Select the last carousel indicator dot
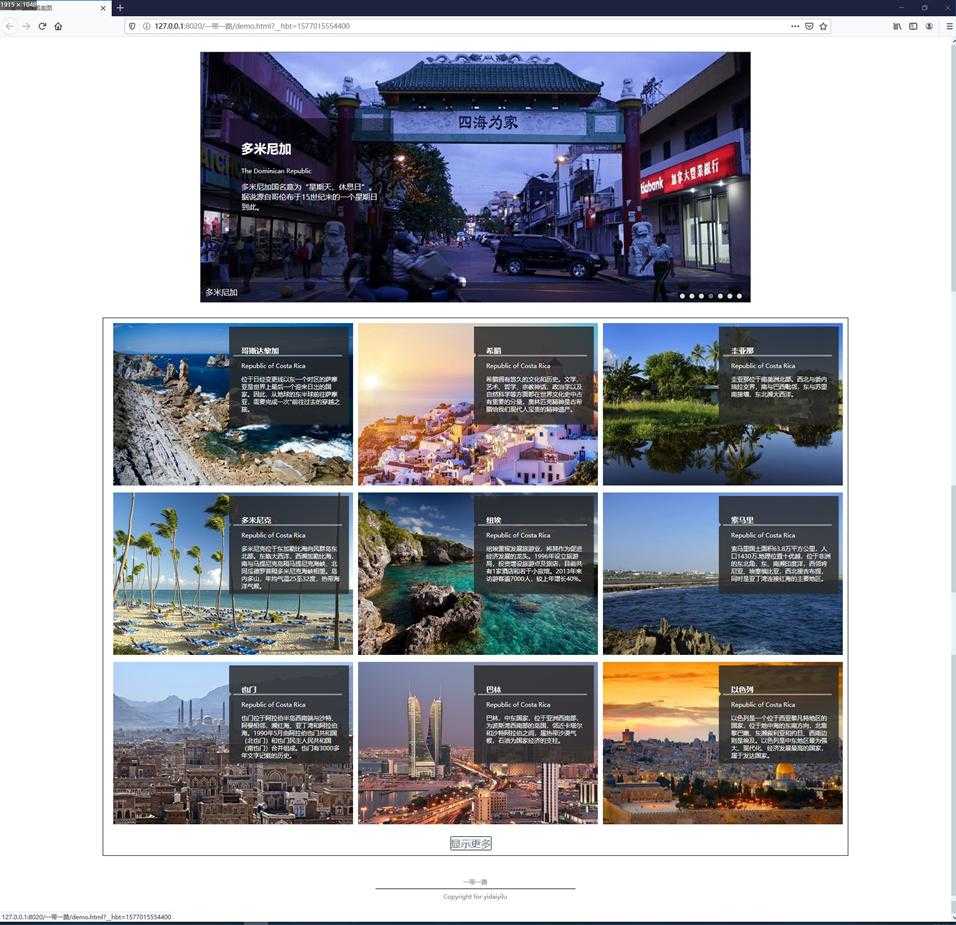 tap(739, 296)
